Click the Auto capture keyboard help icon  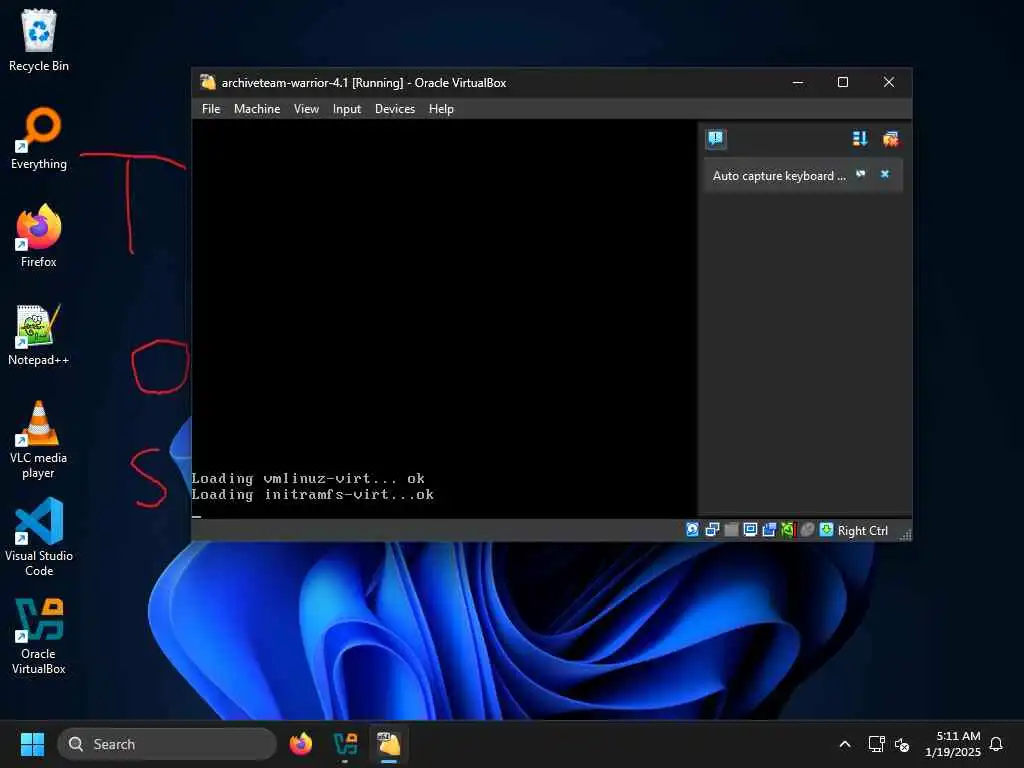861,174
